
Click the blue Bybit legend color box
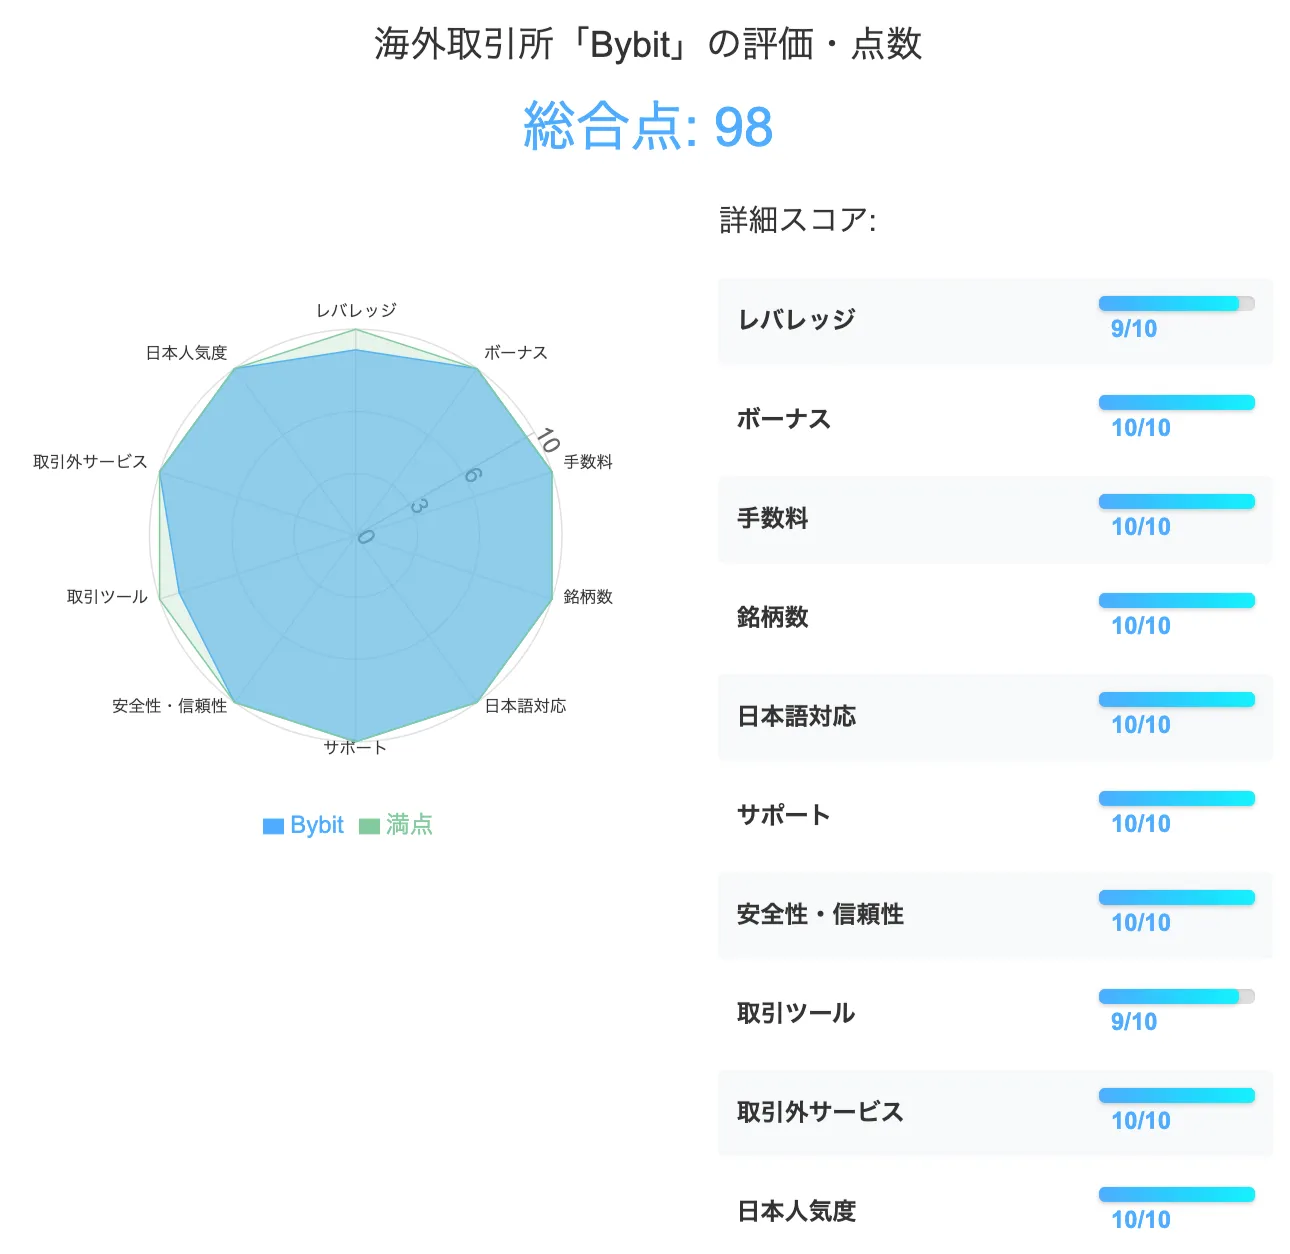pyautogui.click(x=273, y=826)
